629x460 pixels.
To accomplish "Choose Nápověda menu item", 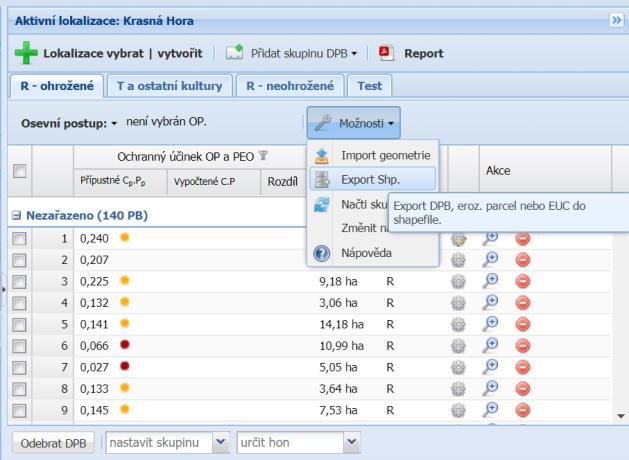I will pos(373,253).
